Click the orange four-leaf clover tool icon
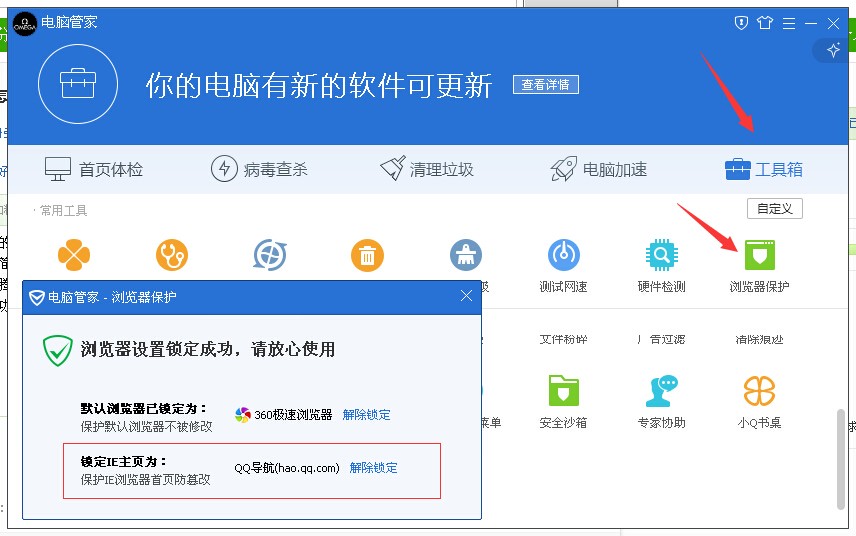Viewport: 856px width, 536px height. point(74,255)
